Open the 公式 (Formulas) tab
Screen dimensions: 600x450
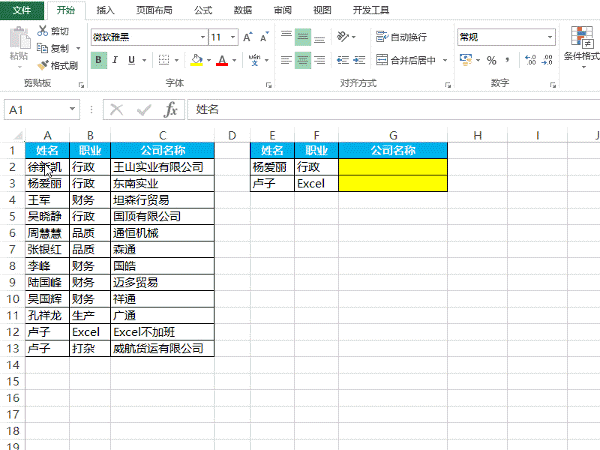(203, 10)
